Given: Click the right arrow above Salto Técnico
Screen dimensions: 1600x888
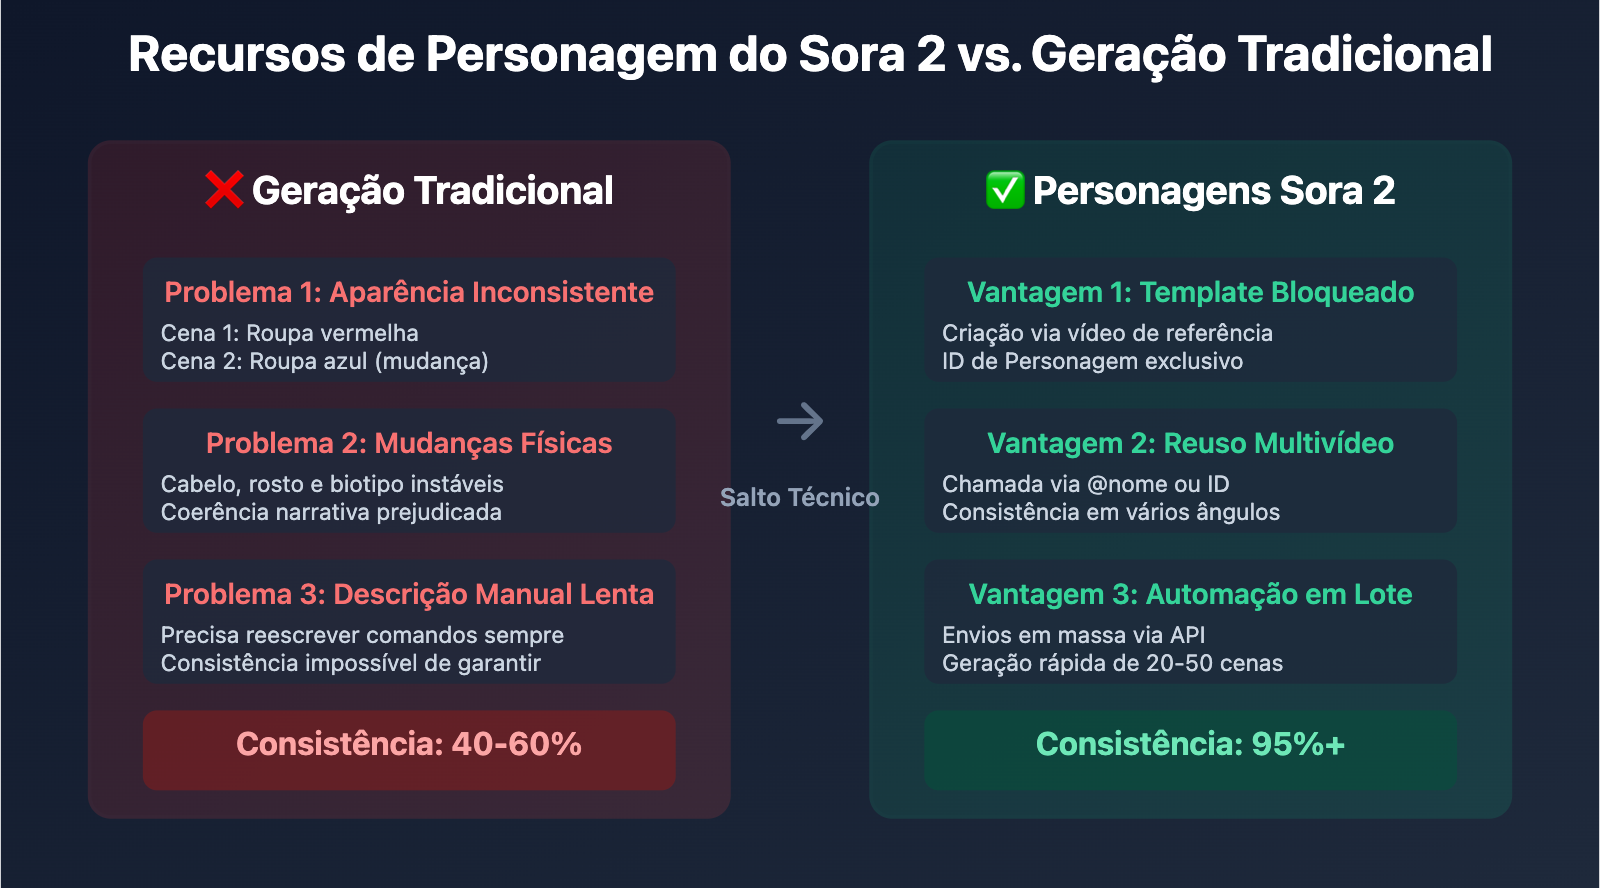Looking at the screenshot, I should pos(800,421).
